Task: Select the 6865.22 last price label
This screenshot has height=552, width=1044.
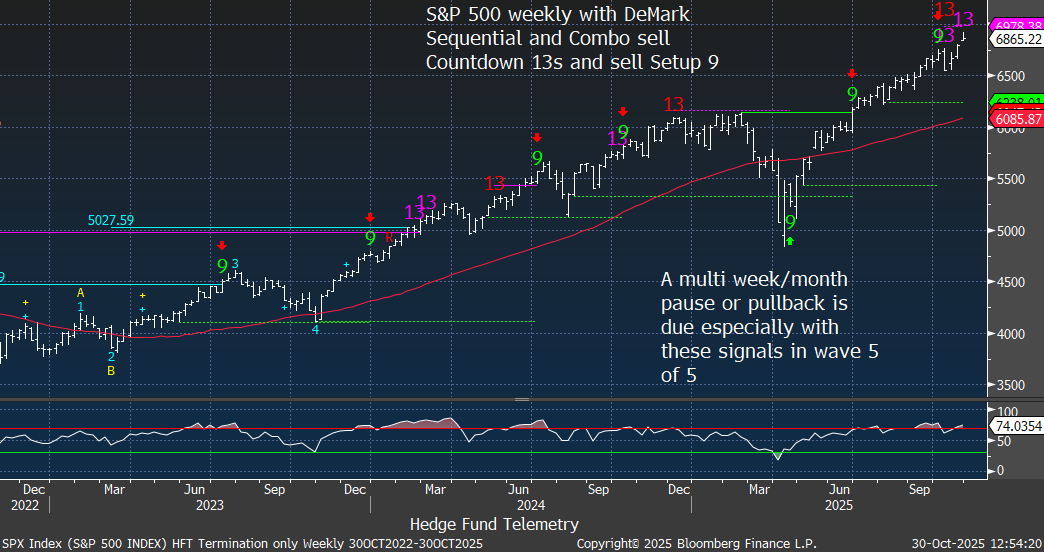Action: [1016, 39]
